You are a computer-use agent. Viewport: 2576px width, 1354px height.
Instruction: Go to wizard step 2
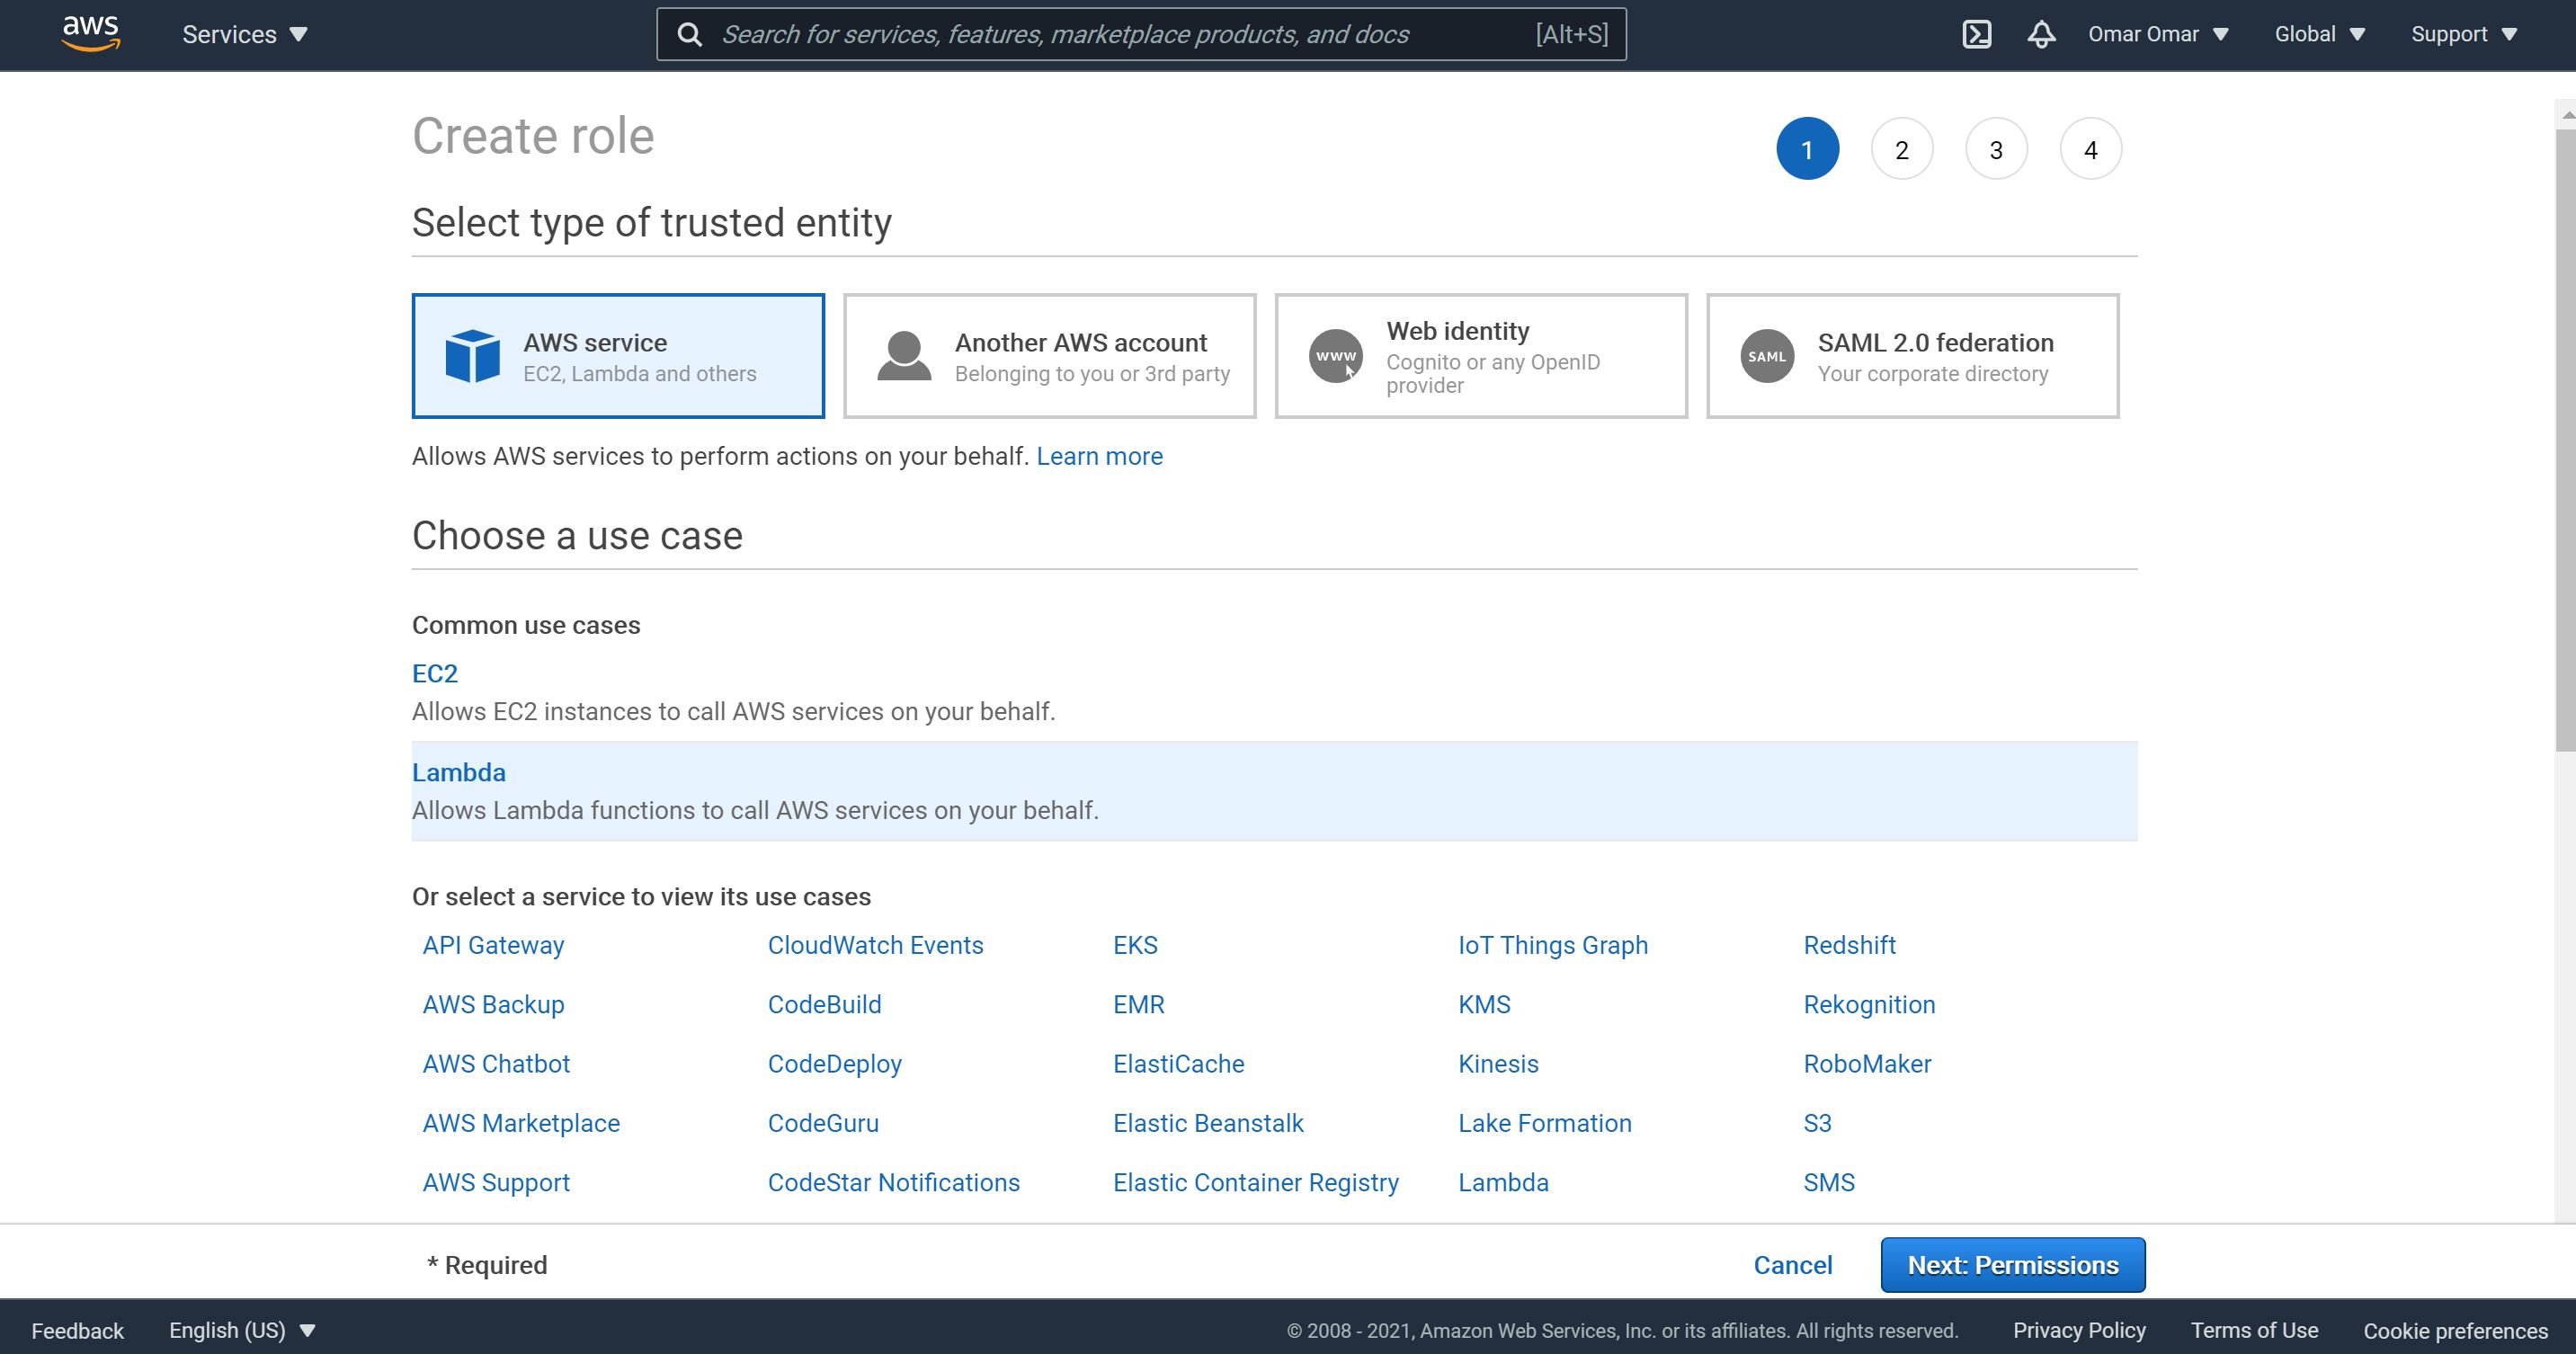[1902, 149]
